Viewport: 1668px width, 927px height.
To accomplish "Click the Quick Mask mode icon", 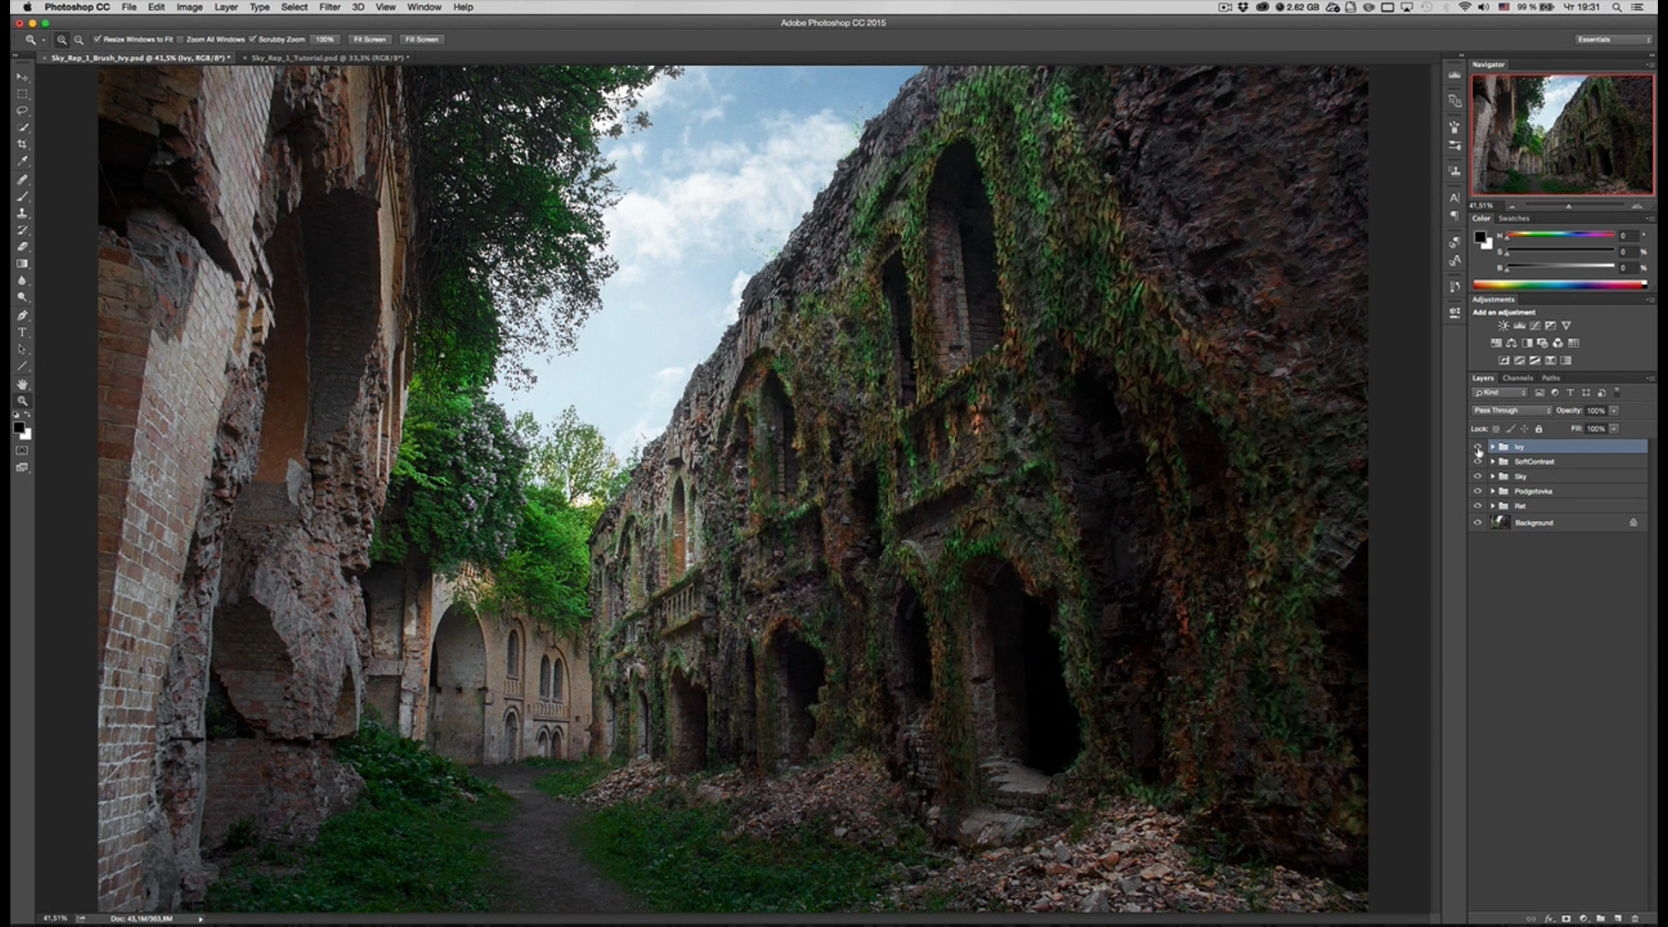I will click(22, 450).
